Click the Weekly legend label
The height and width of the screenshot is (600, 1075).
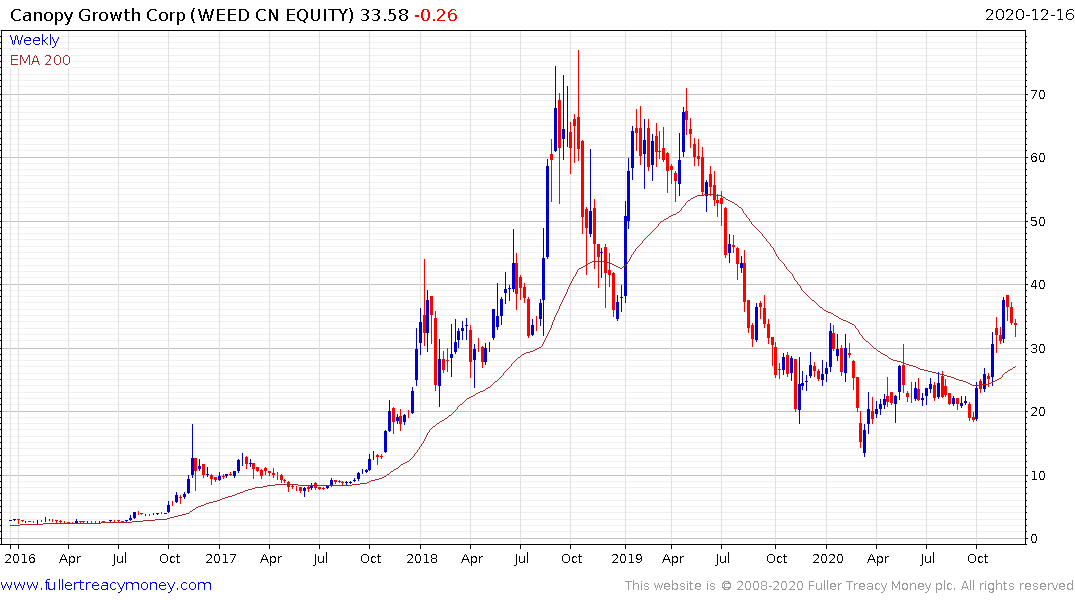coord(34,40)
